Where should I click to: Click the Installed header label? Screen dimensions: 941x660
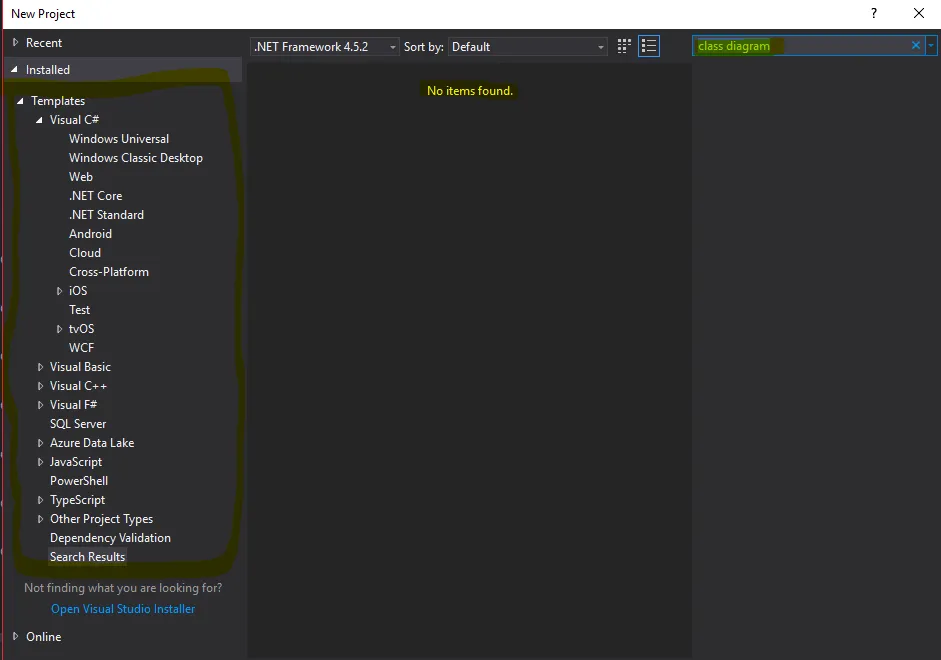pos(47,70)
